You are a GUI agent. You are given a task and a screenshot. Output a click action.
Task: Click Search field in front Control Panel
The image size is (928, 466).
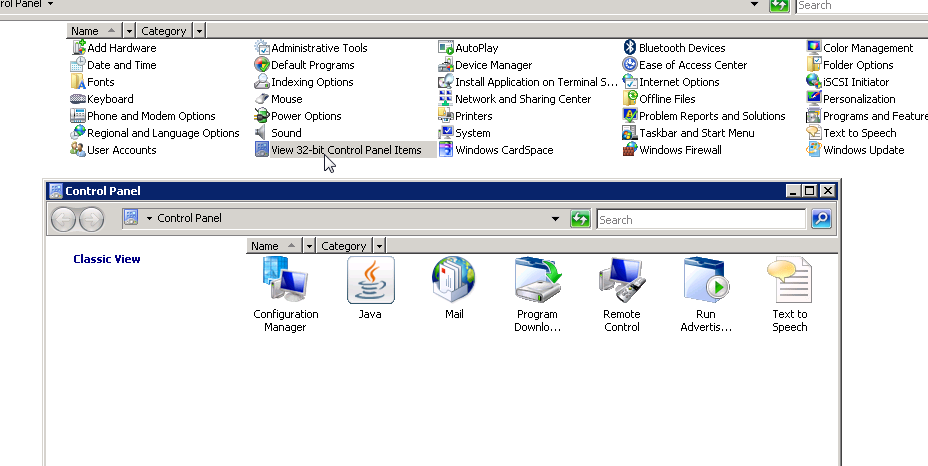coord(701,219)
